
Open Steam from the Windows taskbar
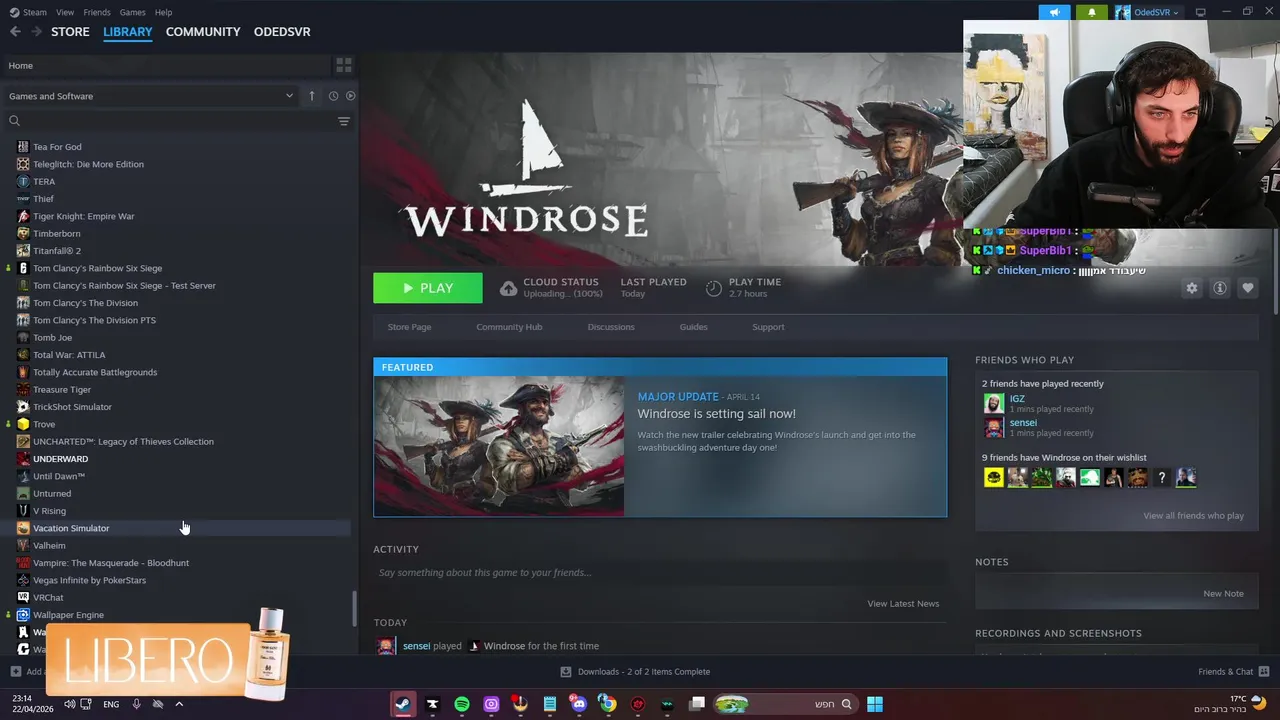click(402, 704)
